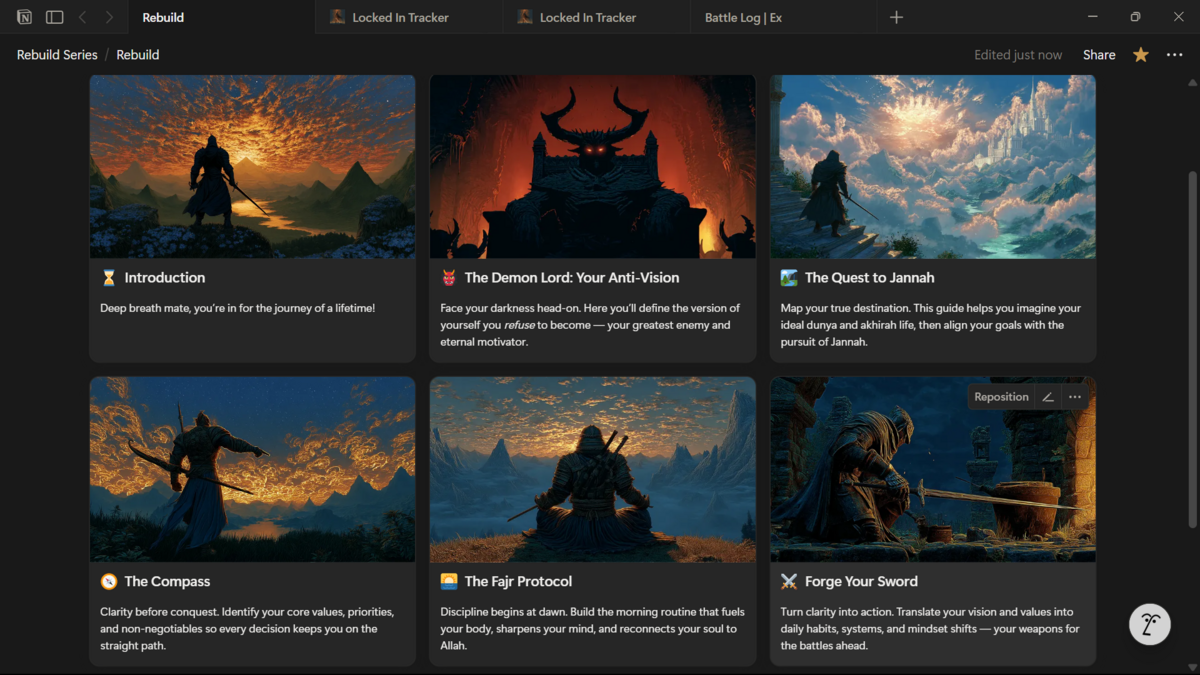Open The Demon Lord: Your Anti-Vision title
1200x675 pixels.
572,278
